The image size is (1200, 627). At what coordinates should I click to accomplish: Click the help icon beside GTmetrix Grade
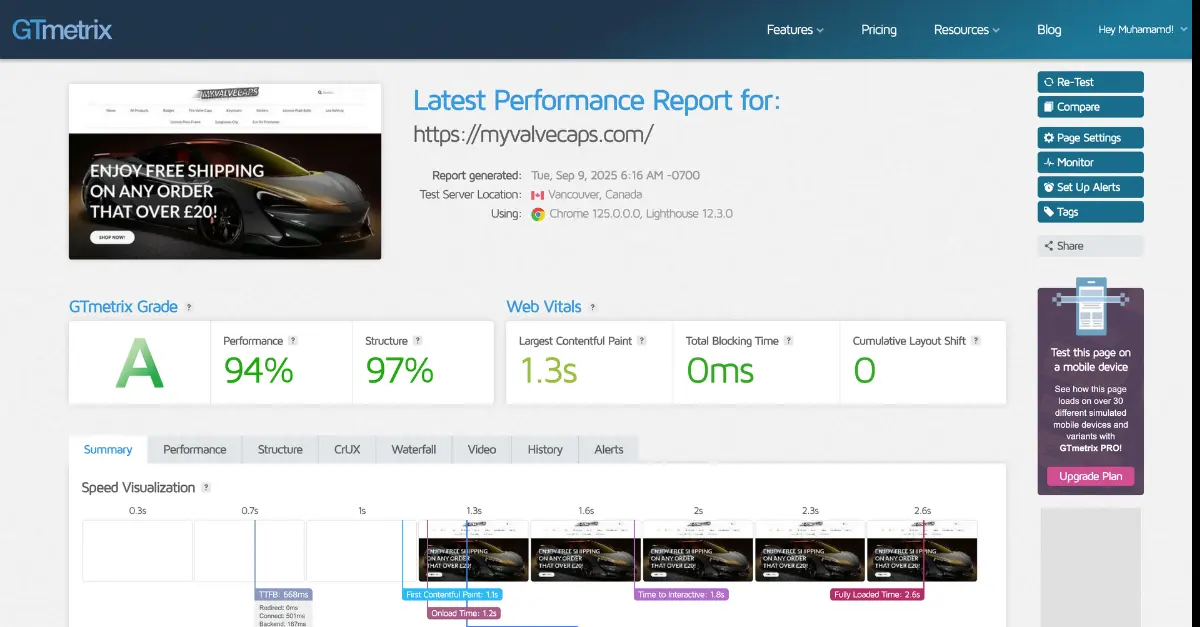coord(189,308)
